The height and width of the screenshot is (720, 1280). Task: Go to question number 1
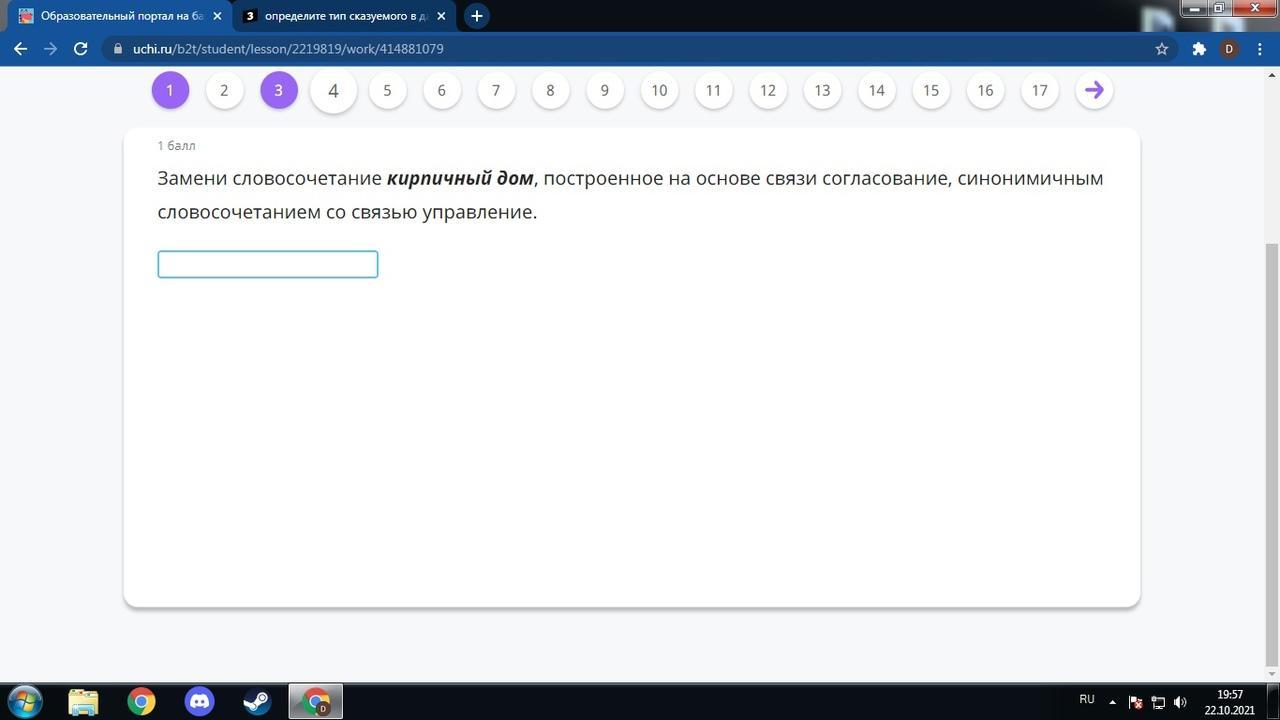tap(170, 90)
